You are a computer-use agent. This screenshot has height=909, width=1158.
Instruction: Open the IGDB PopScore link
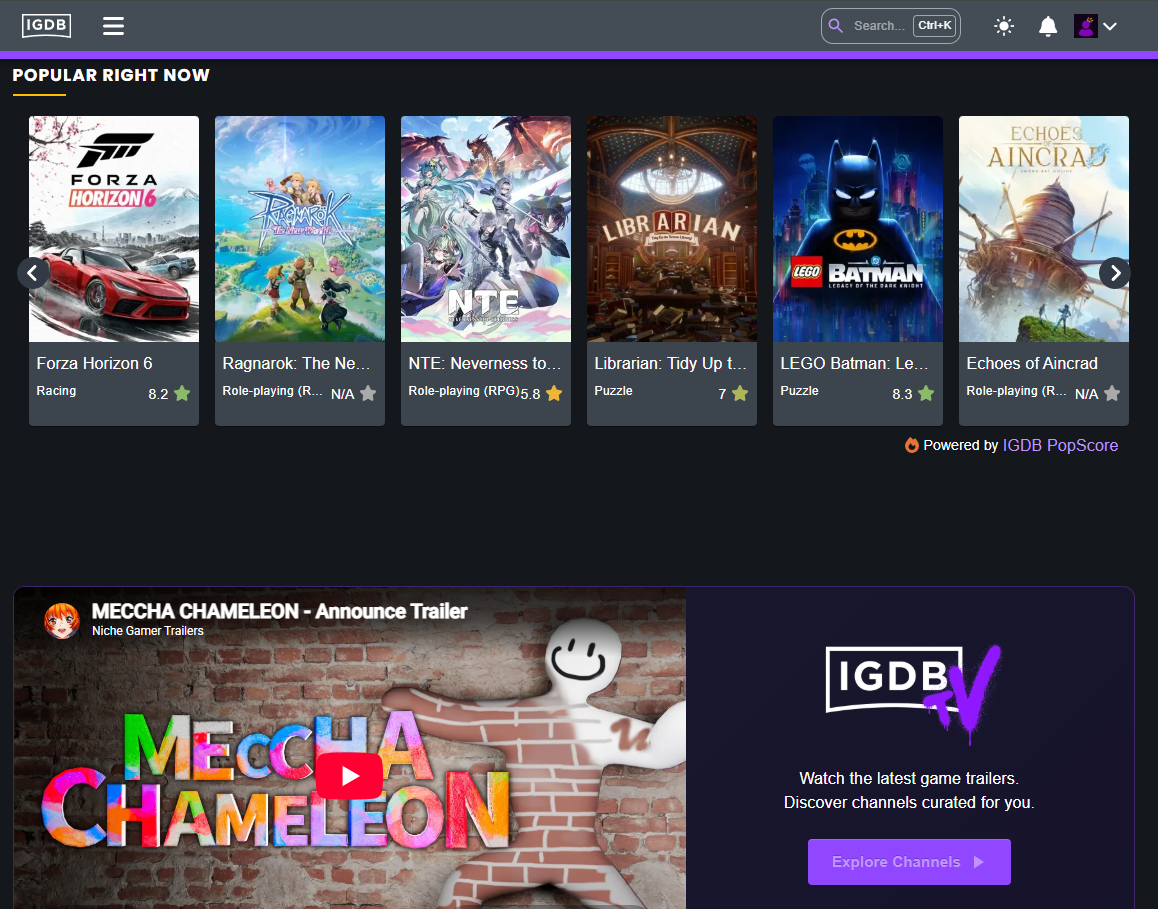1060,445
